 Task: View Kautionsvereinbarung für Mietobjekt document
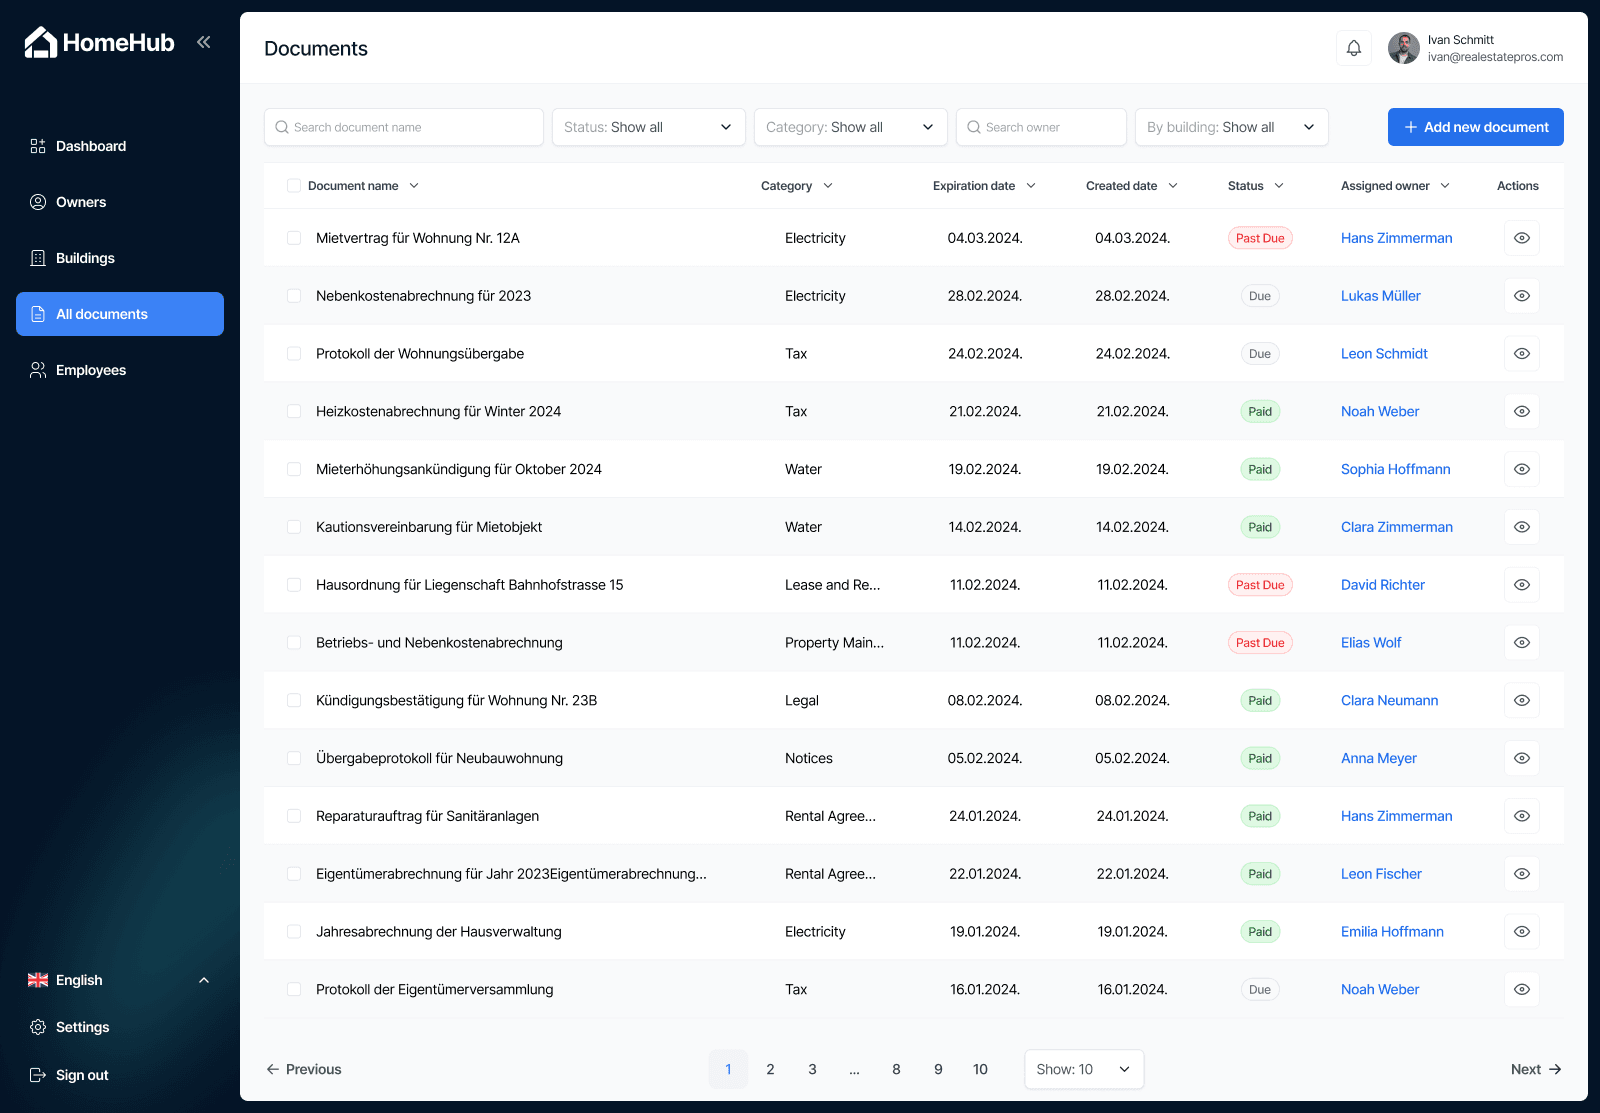click(x=1522, y=527)
